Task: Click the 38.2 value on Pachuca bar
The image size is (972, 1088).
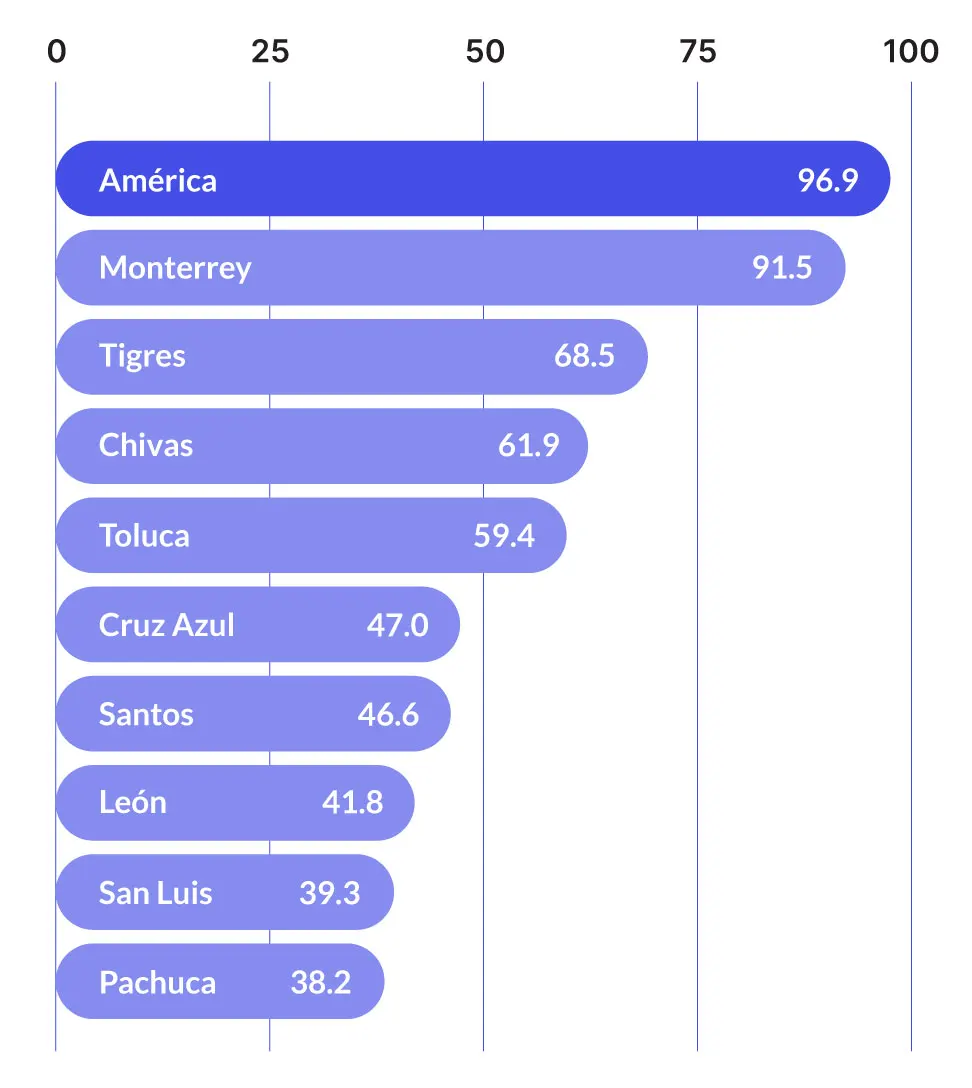Action: tap(321, 982)
